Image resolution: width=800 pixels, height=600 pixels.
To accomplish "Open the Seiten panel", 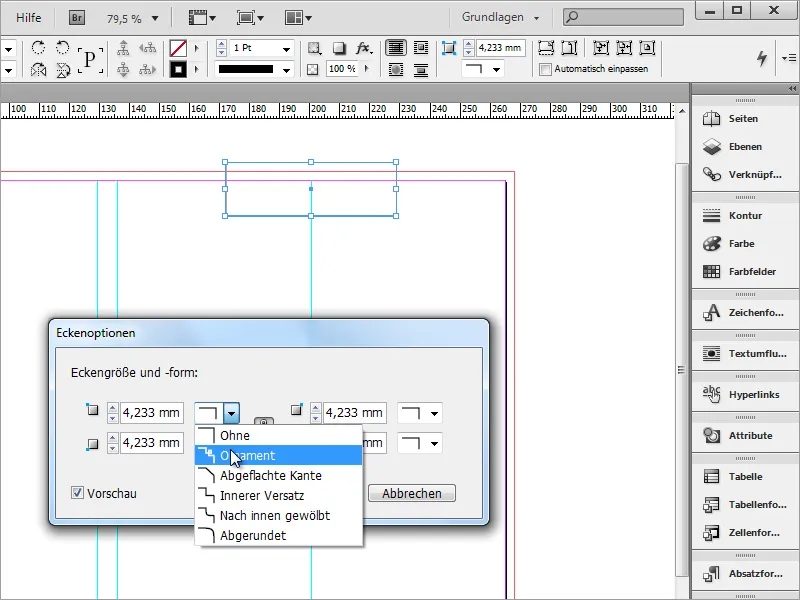I will (745, 119).
